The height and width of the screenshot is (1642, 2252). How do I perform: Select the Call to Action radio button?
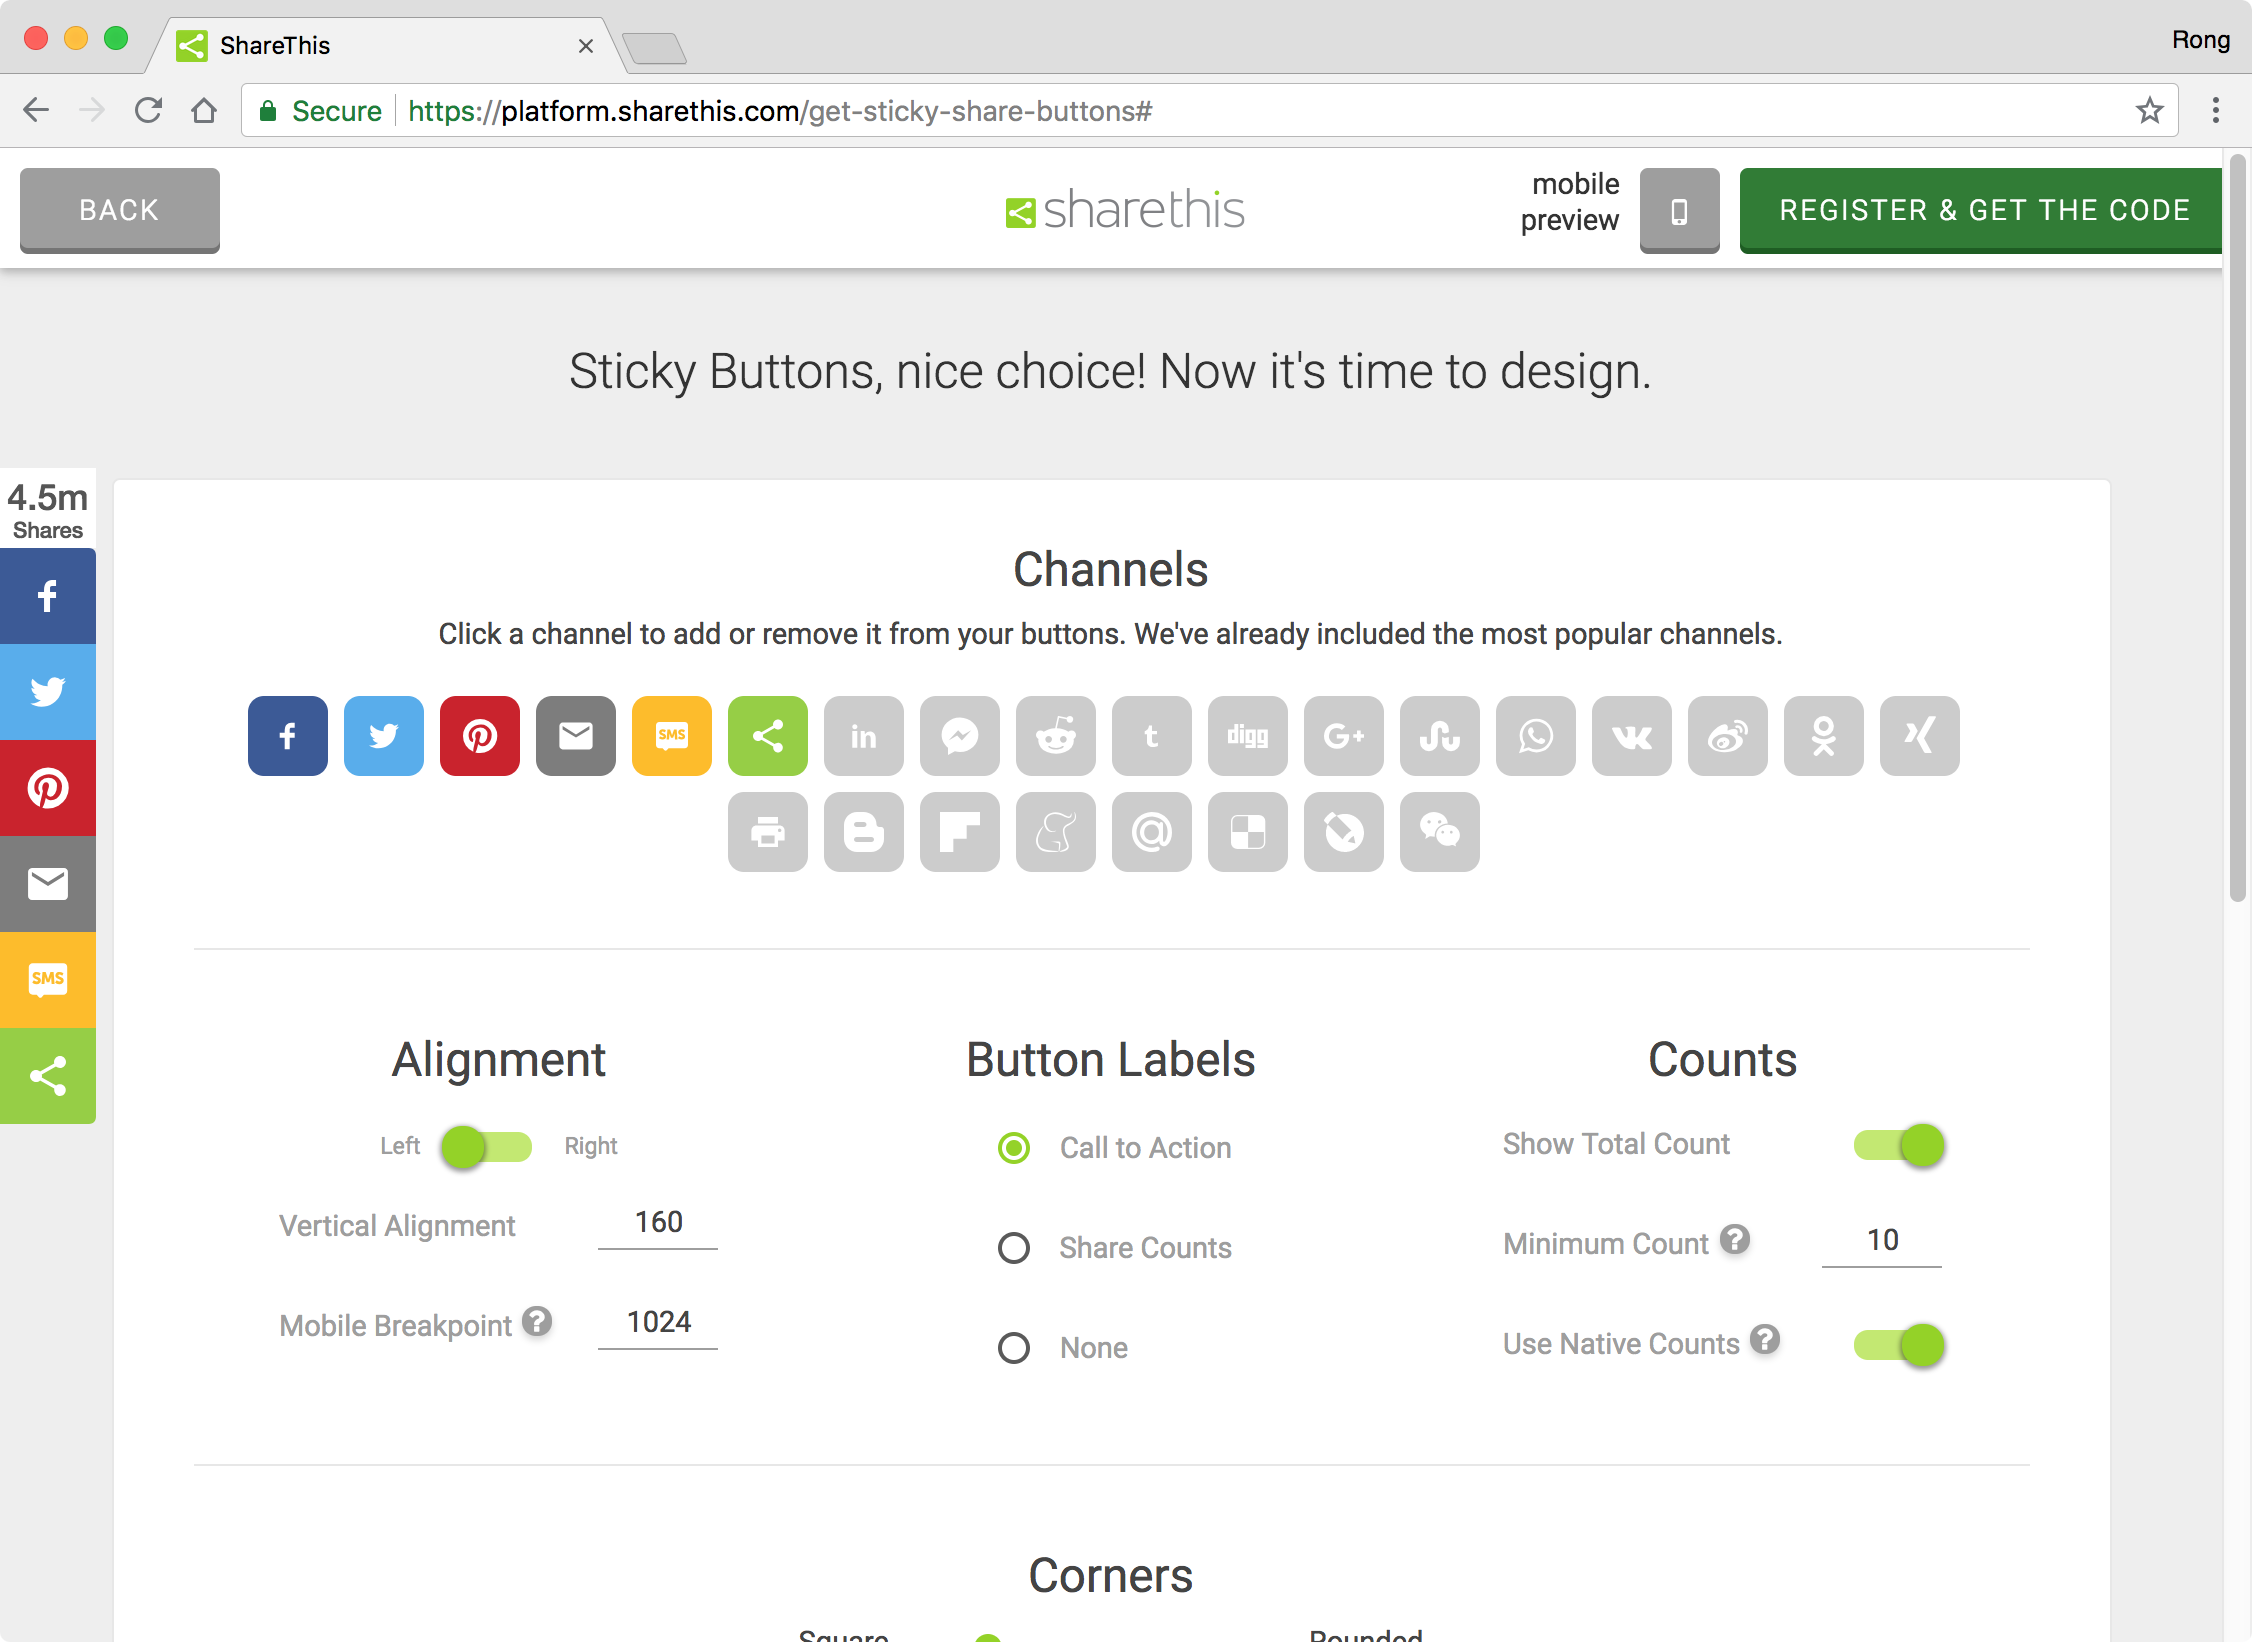pyautogui.click(x=1014, y=1148)
